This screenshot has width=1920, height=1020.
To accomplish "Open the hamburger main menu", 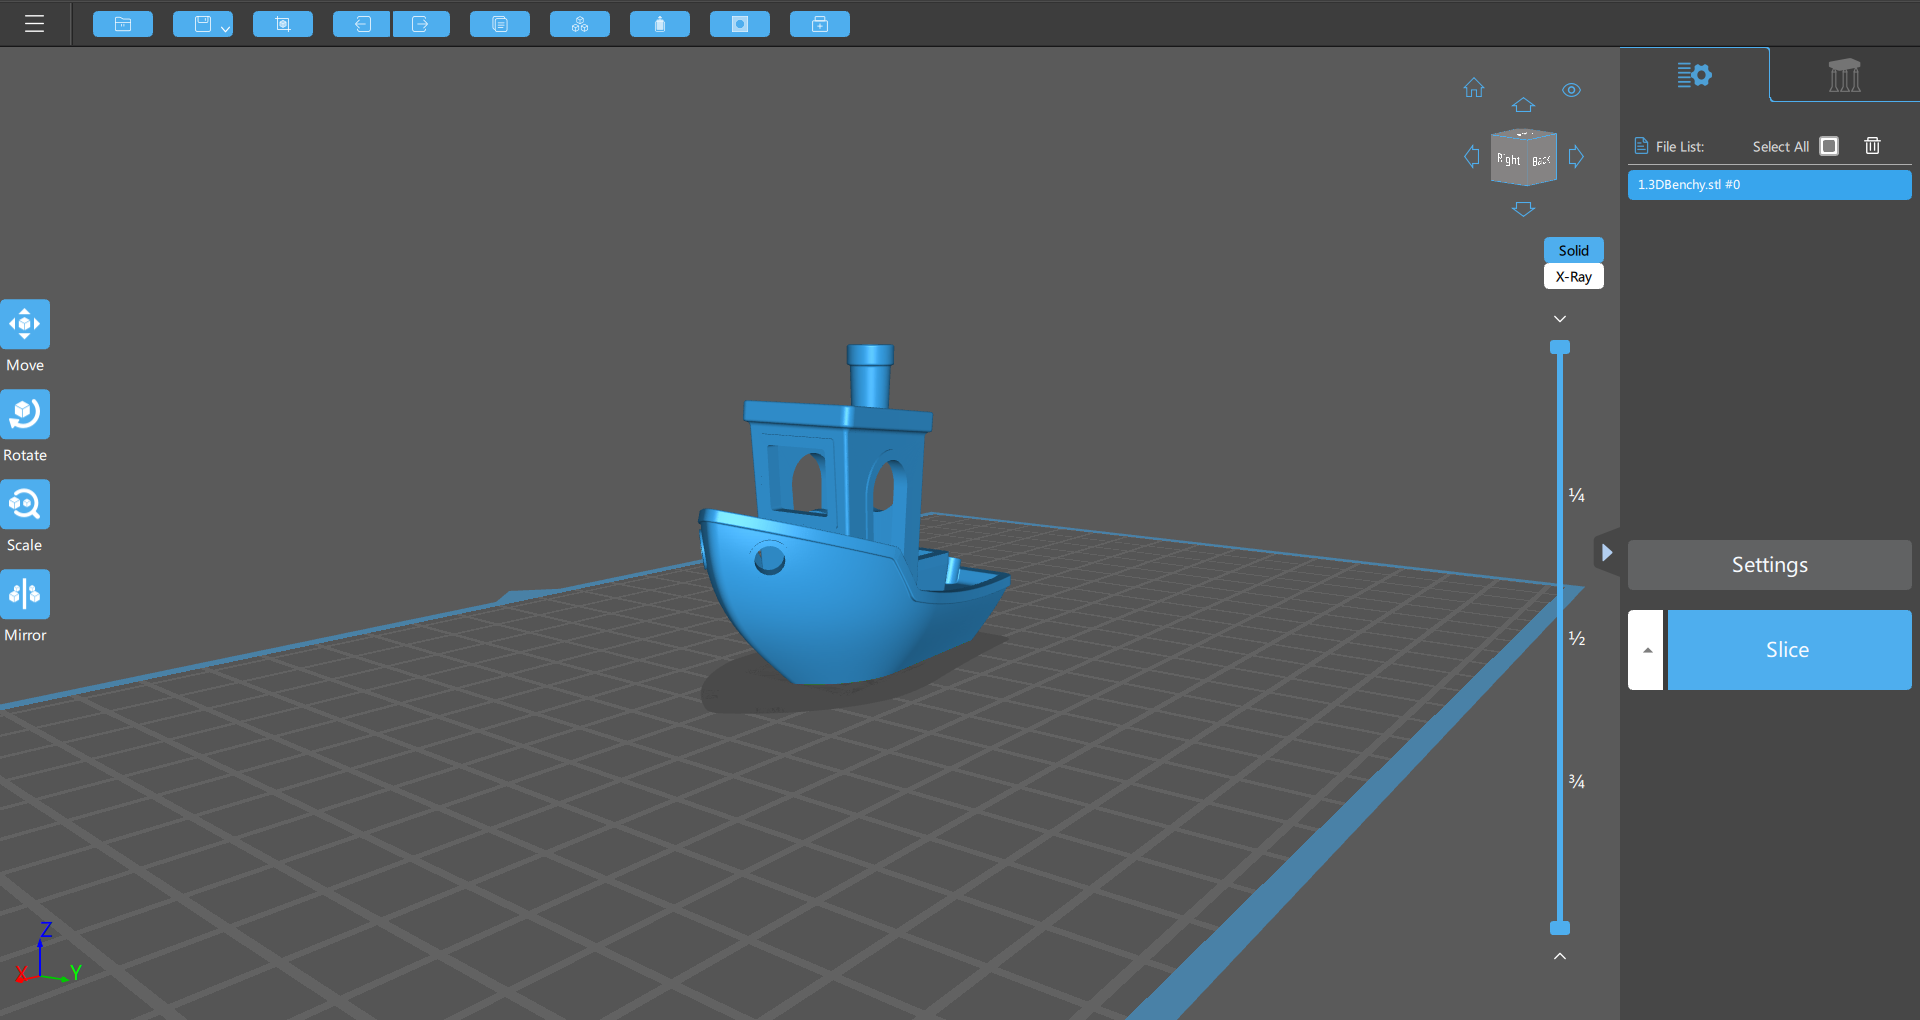I will click(x=34, y=24).
